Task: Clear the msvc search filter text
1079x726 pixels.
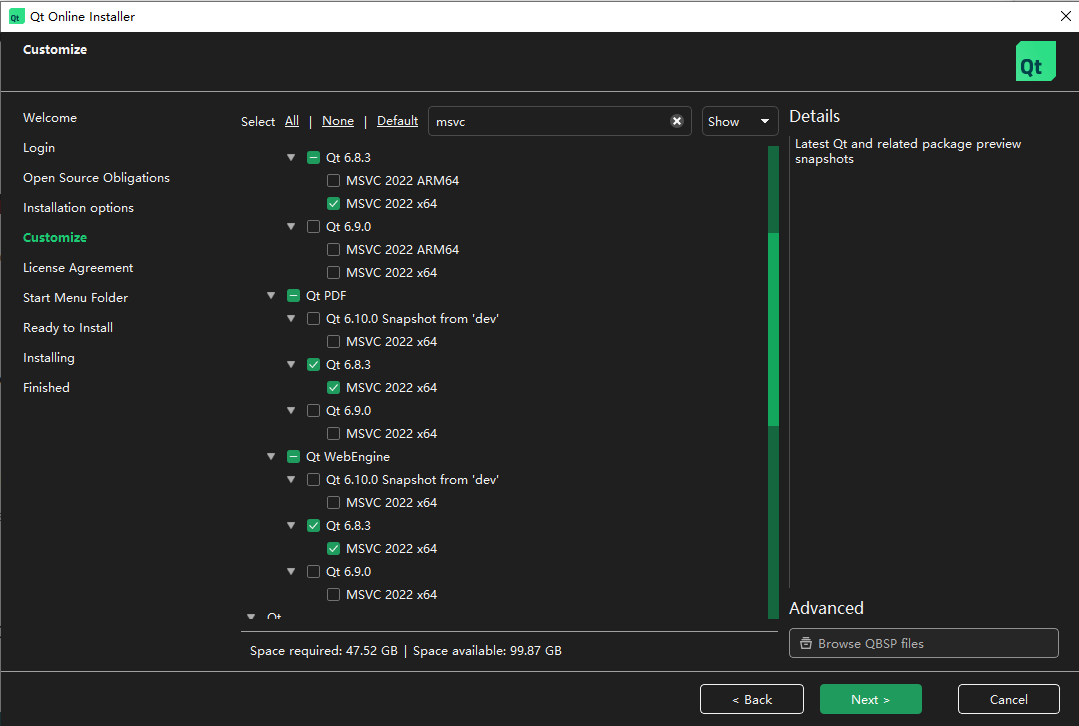Action: click(x=676, y=121)
